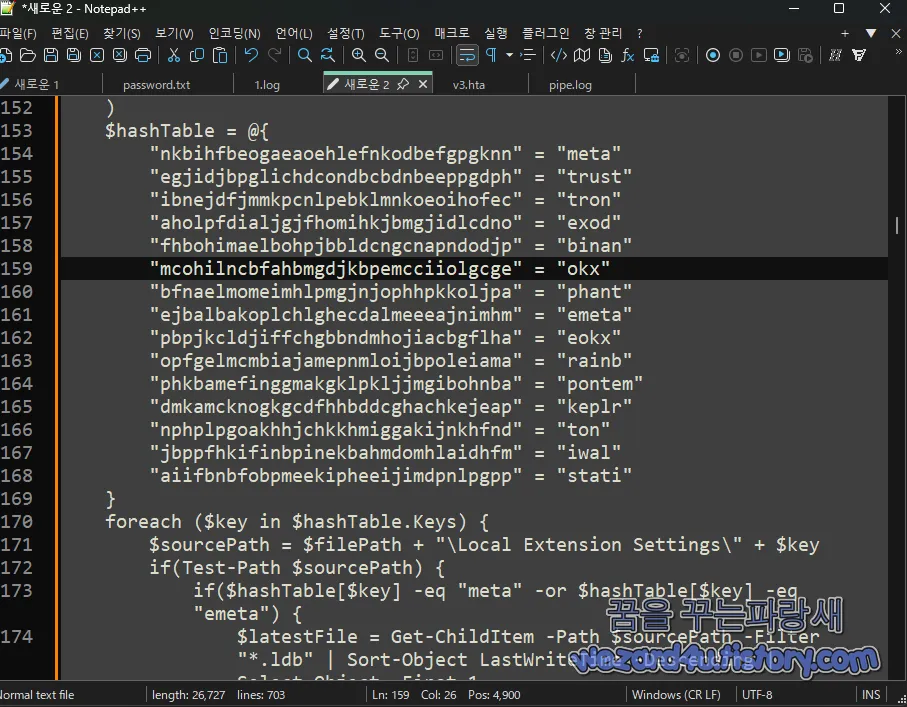Image resolution: width=907 pixels, height=707 pixels.
Task: Open the 매크로 menu
Action: (x=452, y=34)
